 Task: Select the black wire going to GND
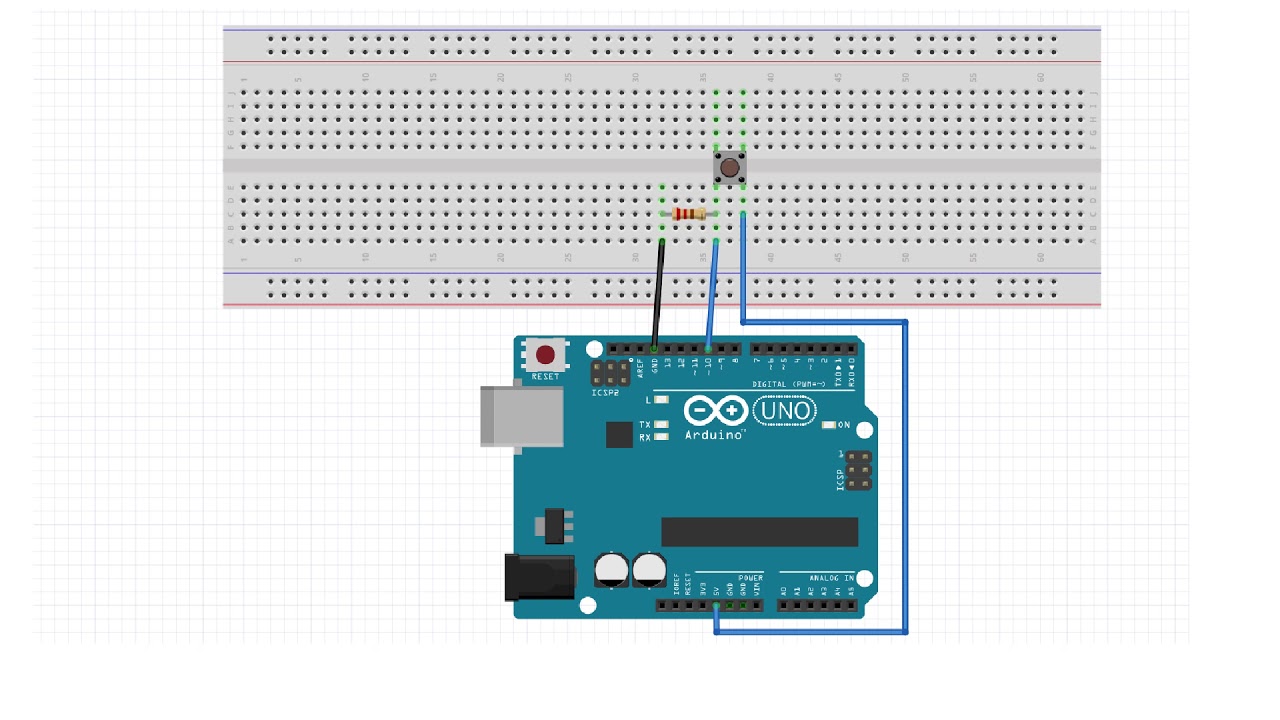[659, 294]
